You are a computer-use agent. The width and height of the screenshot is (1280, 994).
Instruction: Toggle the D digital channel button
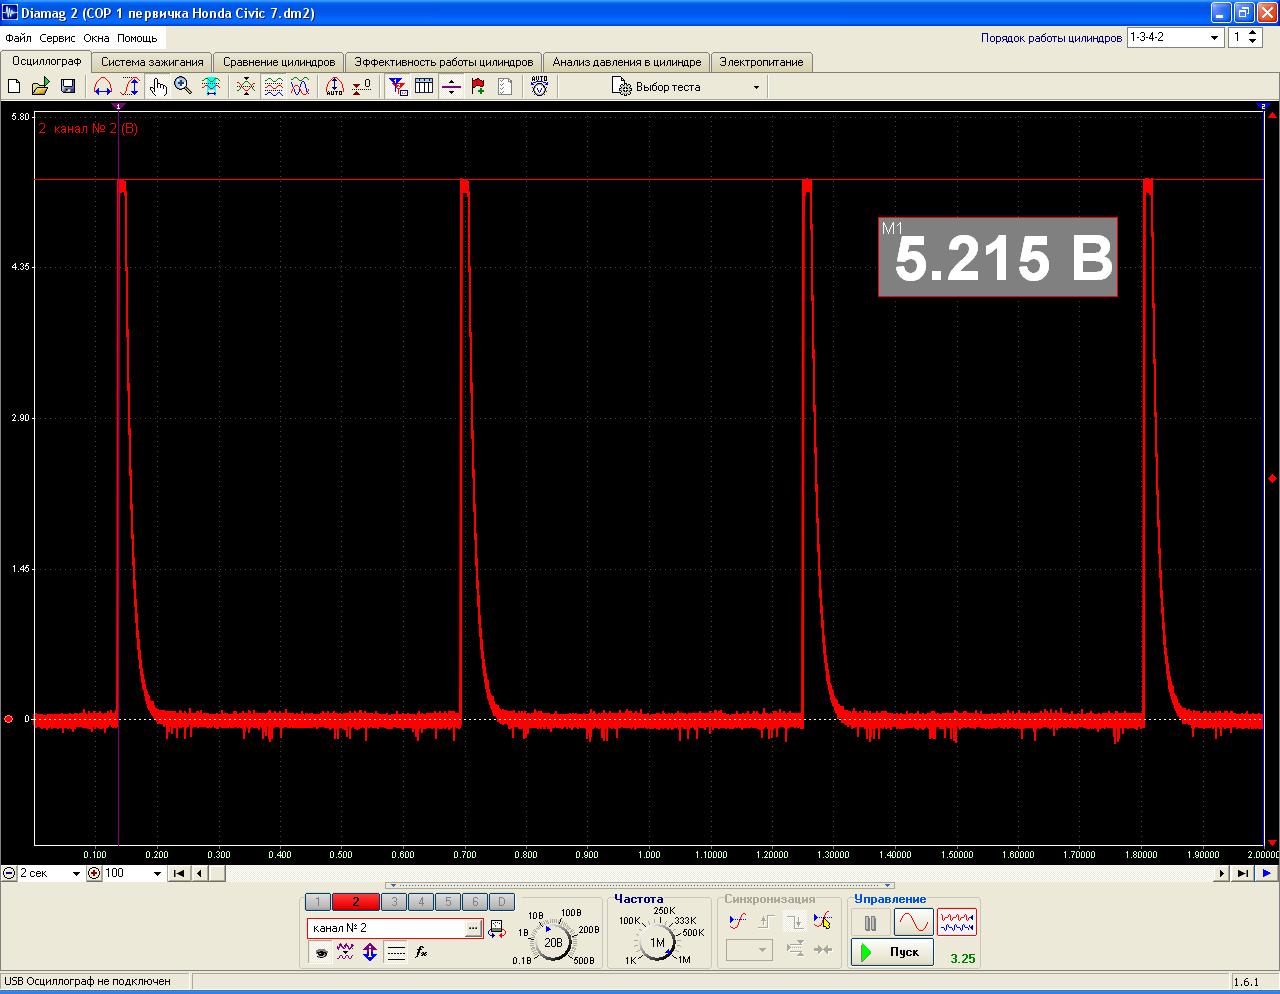(502, 902)
